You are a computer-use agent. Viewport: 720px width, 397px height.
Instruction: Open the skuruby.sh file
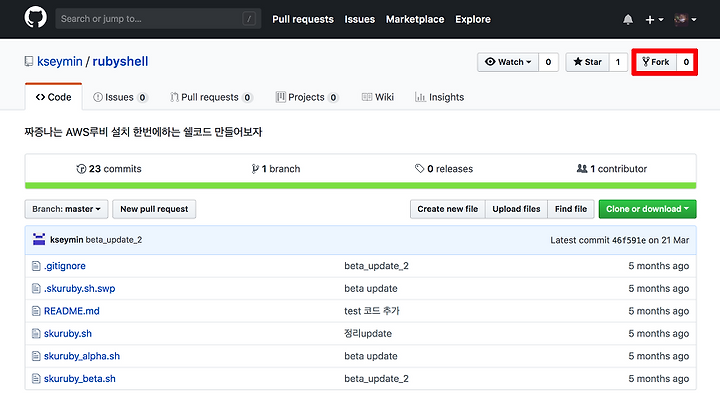pyautogui.click(x=68, y=333)
